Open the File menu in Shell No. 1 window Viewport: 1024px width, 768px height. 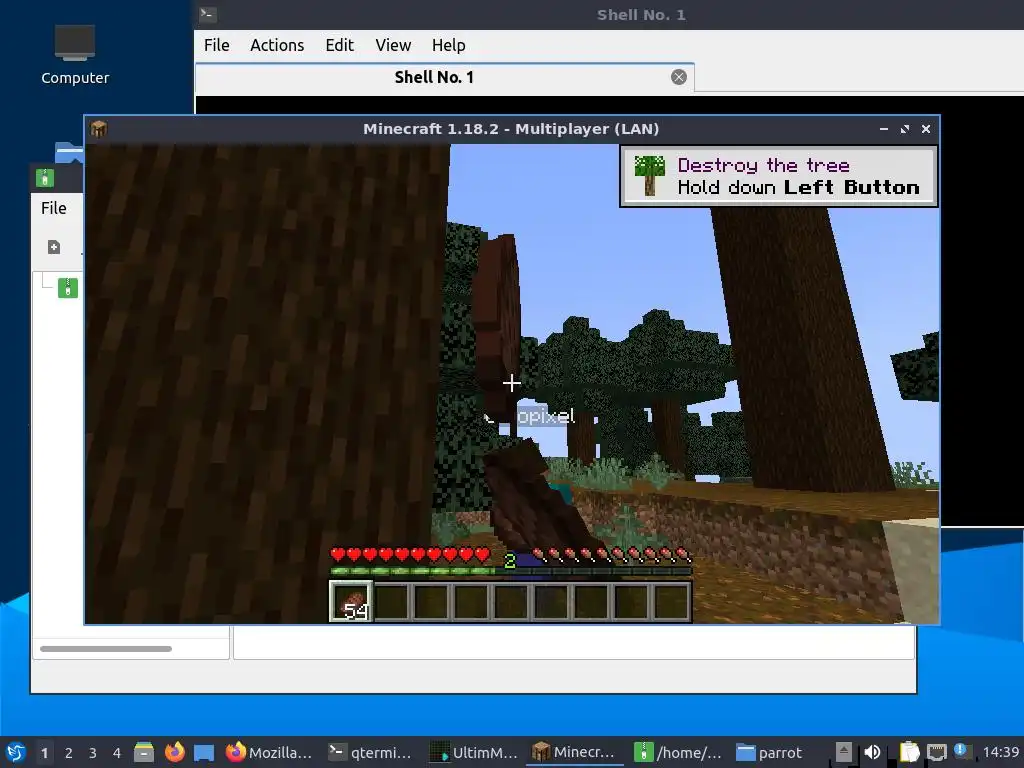[x=216, y=45]
